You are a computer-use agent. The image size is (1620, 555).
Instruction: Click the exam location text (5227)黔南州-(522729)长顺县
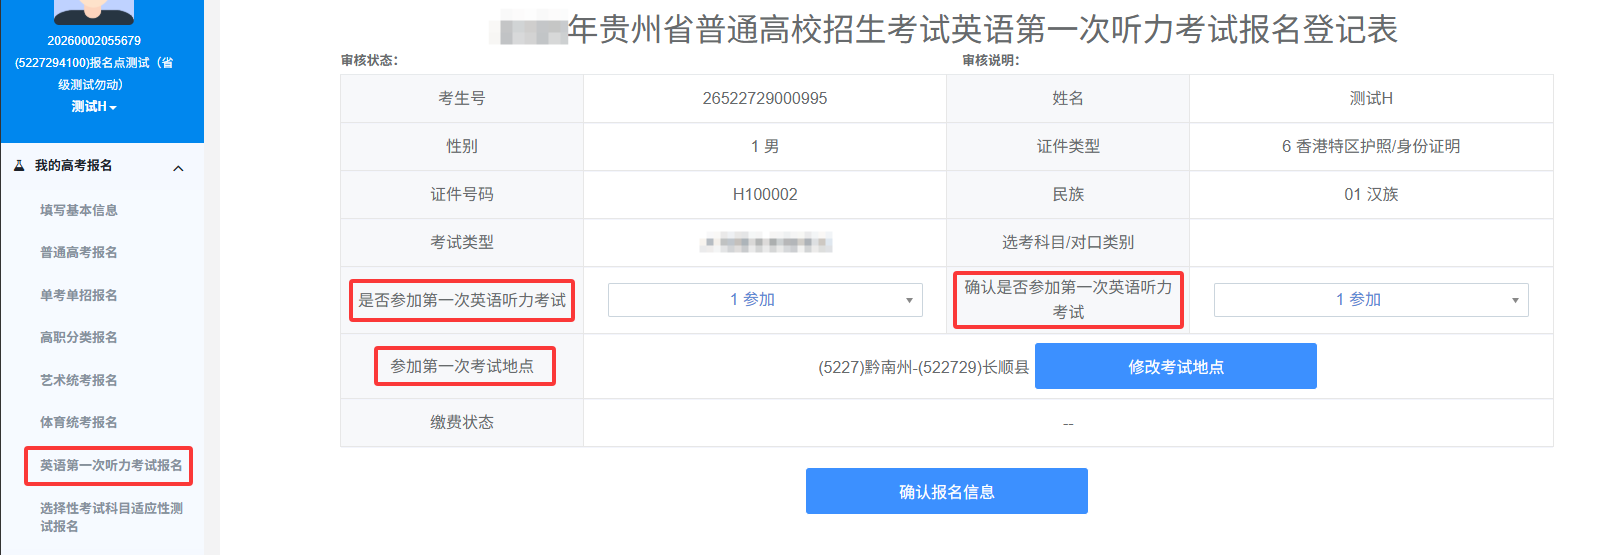[924, 367]
